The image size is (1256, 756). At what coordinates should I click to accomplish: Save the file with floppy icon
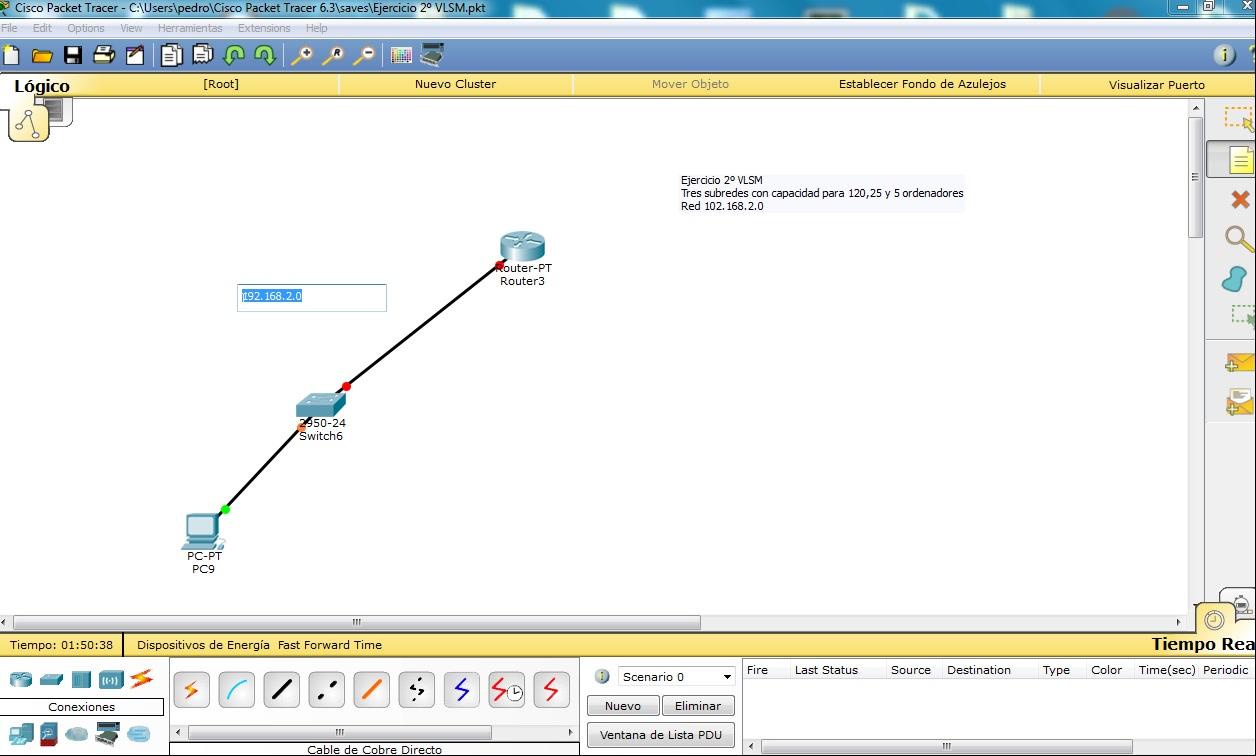tap(73, 55)
